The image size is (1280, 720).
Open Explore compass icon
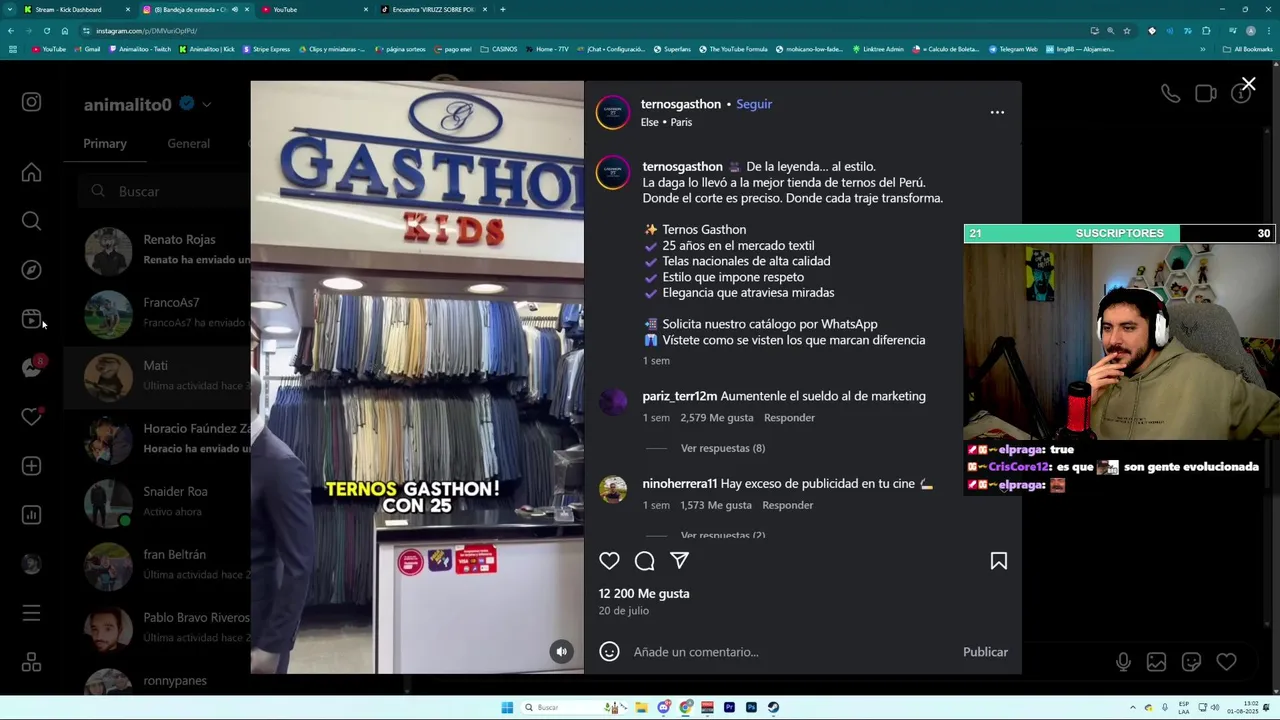click(31, 270)
